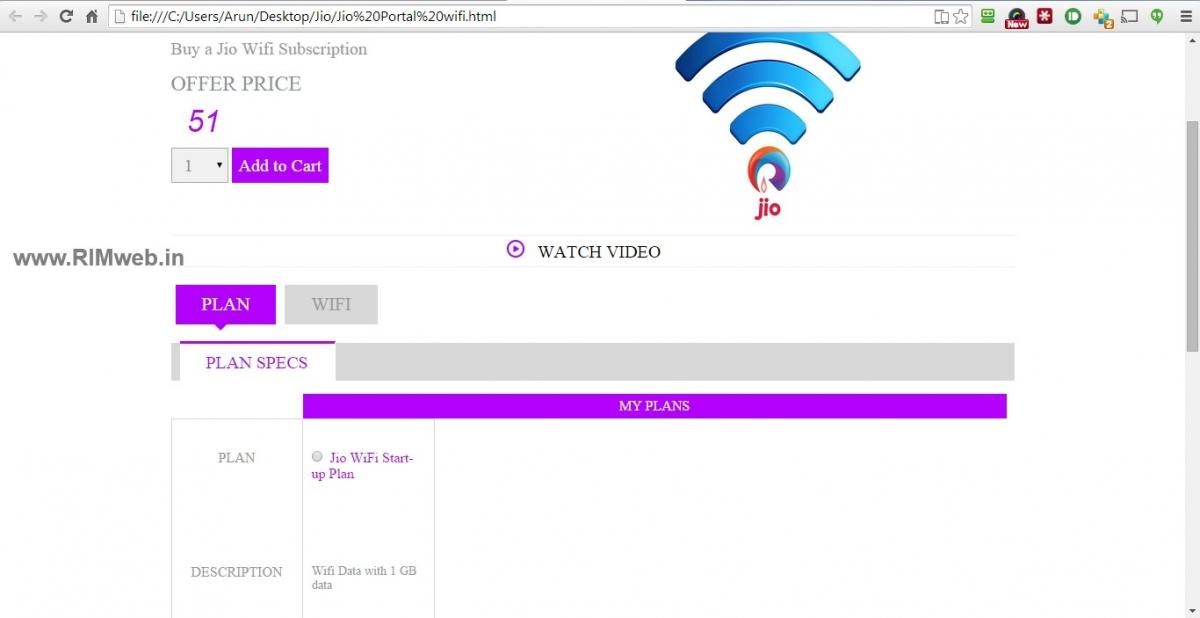Screen dimensions: 1200x618
Task: Click the MY PLANS header bar
Action: 654,406
